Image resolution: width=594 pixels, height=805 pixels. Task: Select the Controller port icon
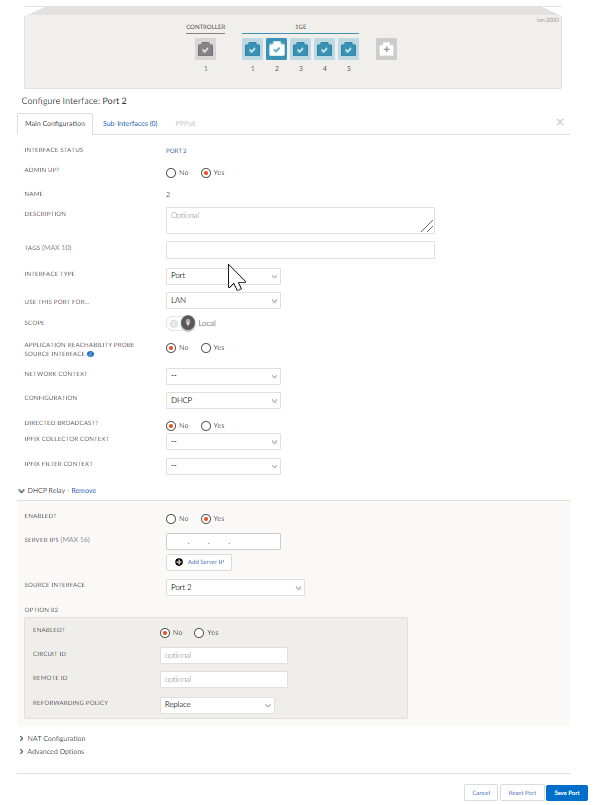pyautogui.click(x=205, y=47)
